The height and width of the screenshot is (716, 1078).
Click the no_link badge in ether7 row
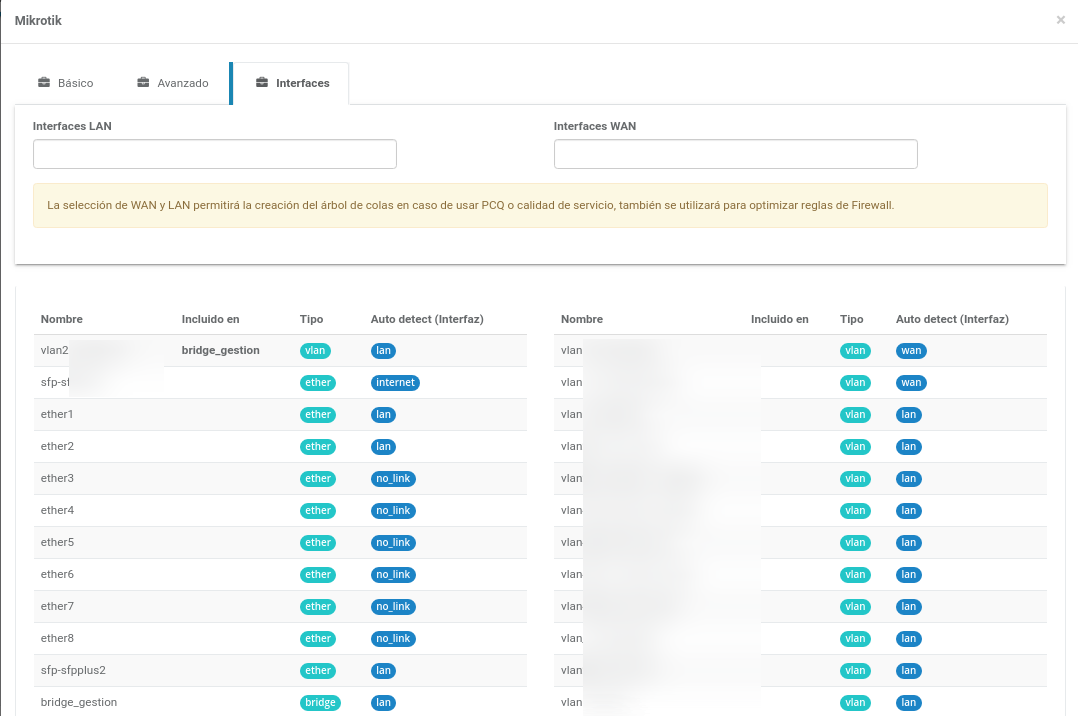pyautogui.click(x=393, y=607)
